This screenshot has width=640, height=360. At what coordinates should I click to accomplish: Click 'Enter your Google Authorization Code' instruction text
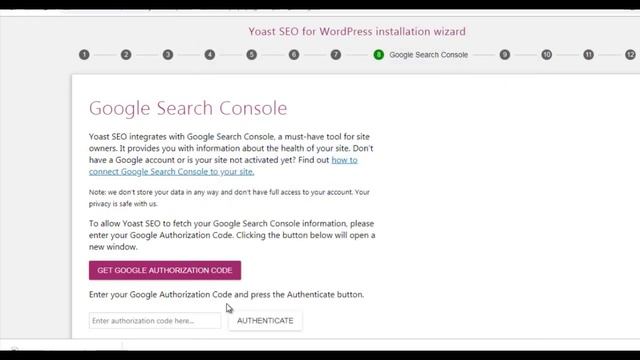click(x=227, y=294)
